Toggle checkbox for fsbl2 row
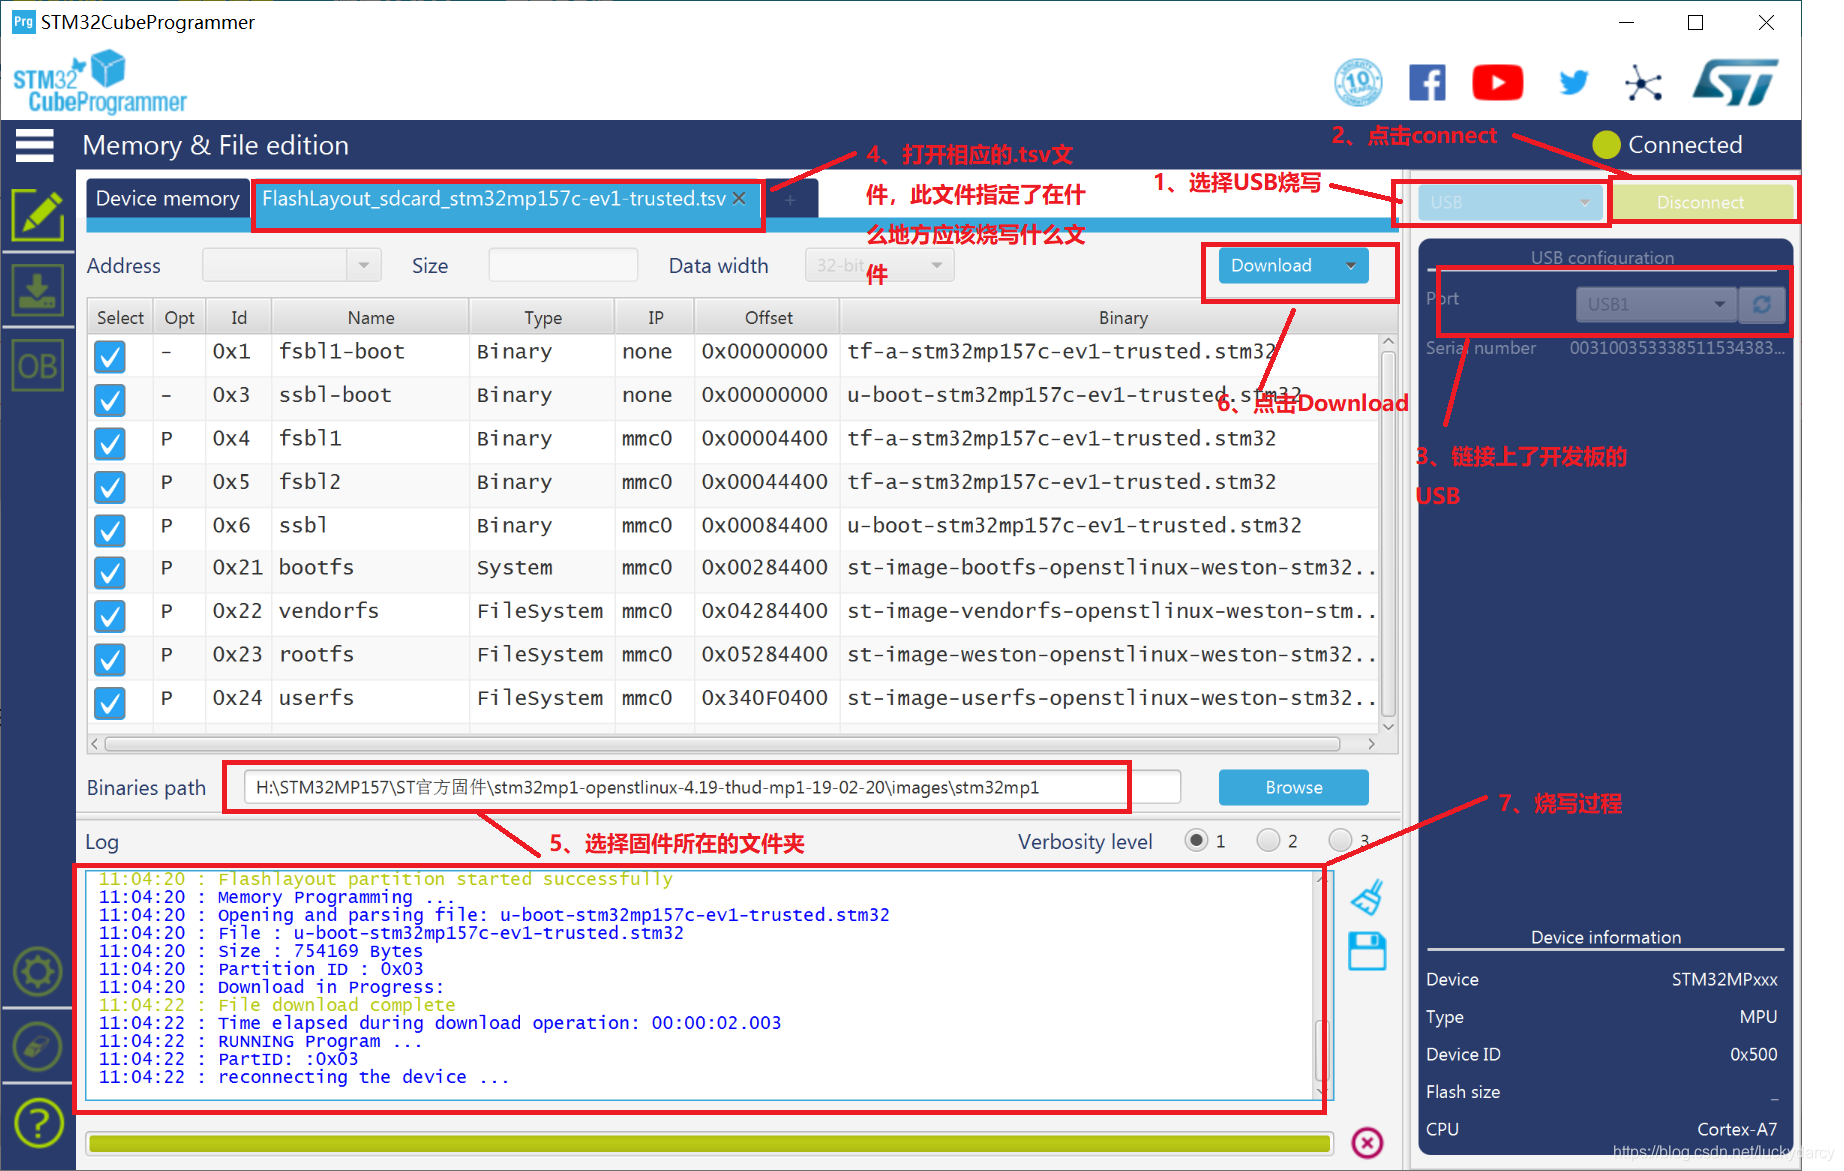Screen dimensions: 1844x1171 click(110, 487)
